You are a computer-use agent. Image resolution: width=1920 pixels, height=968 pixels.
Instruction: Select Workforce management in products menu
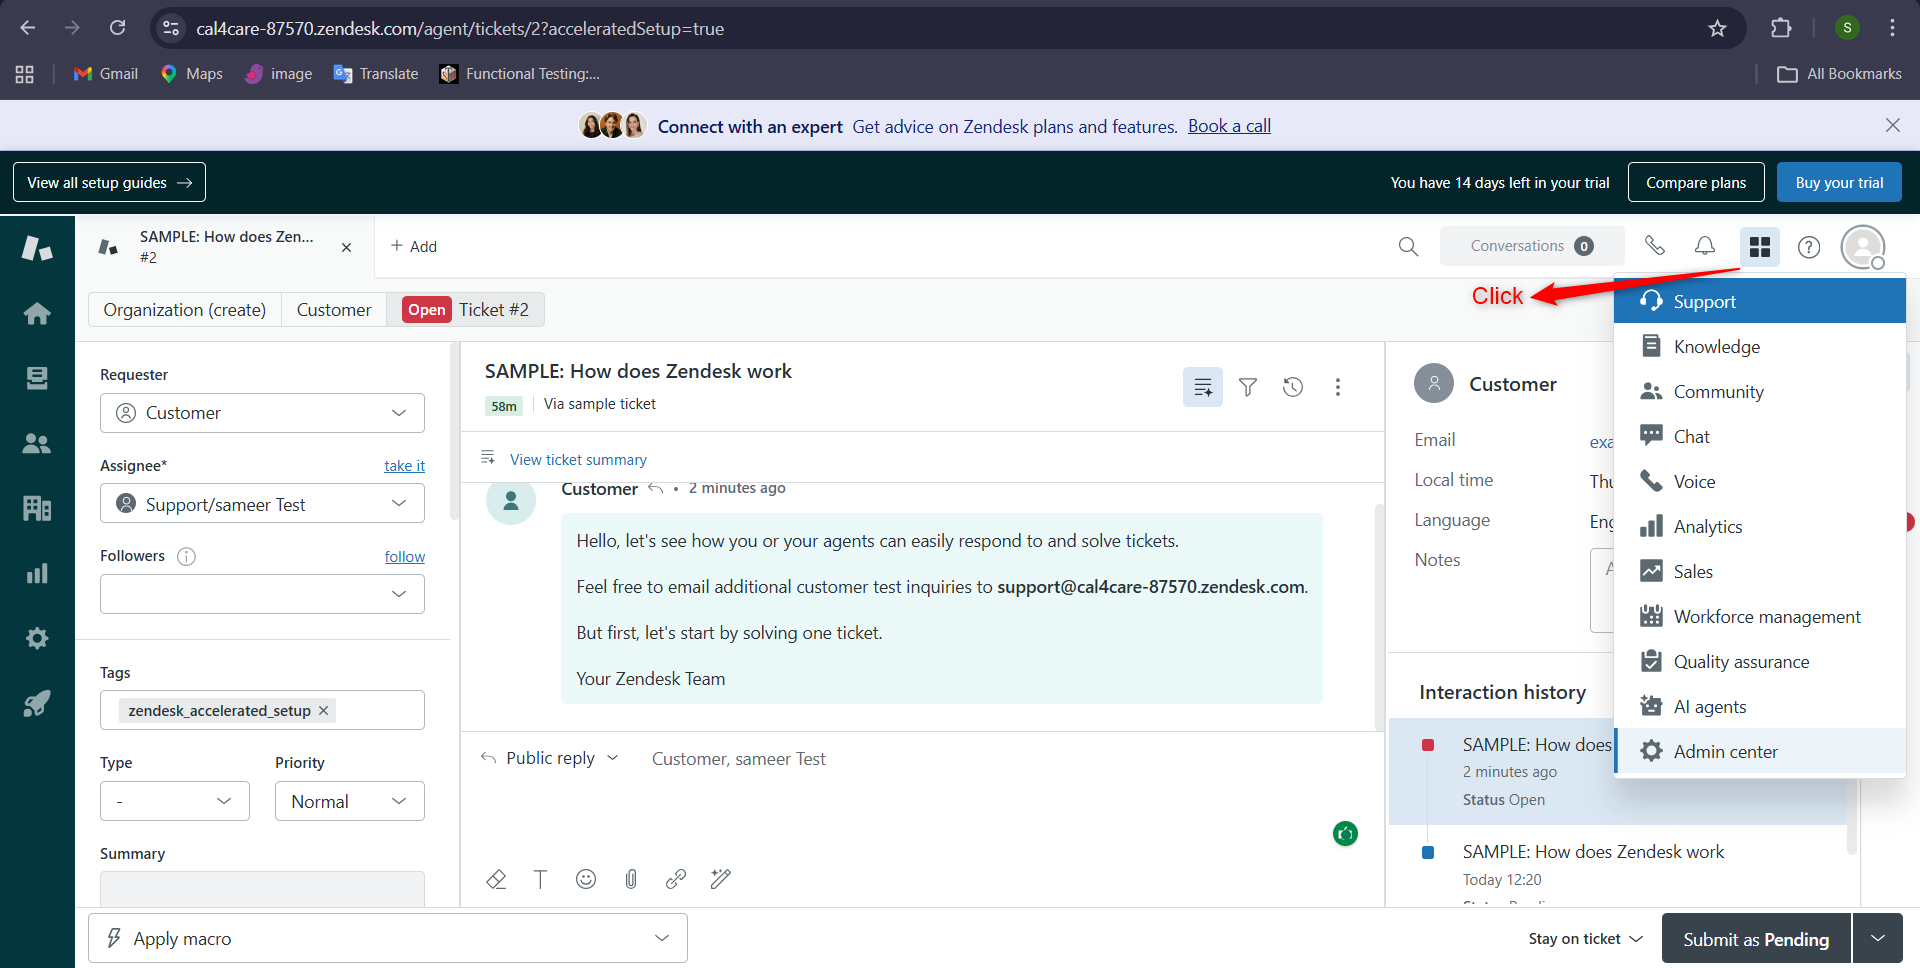tap(1760, 616)
